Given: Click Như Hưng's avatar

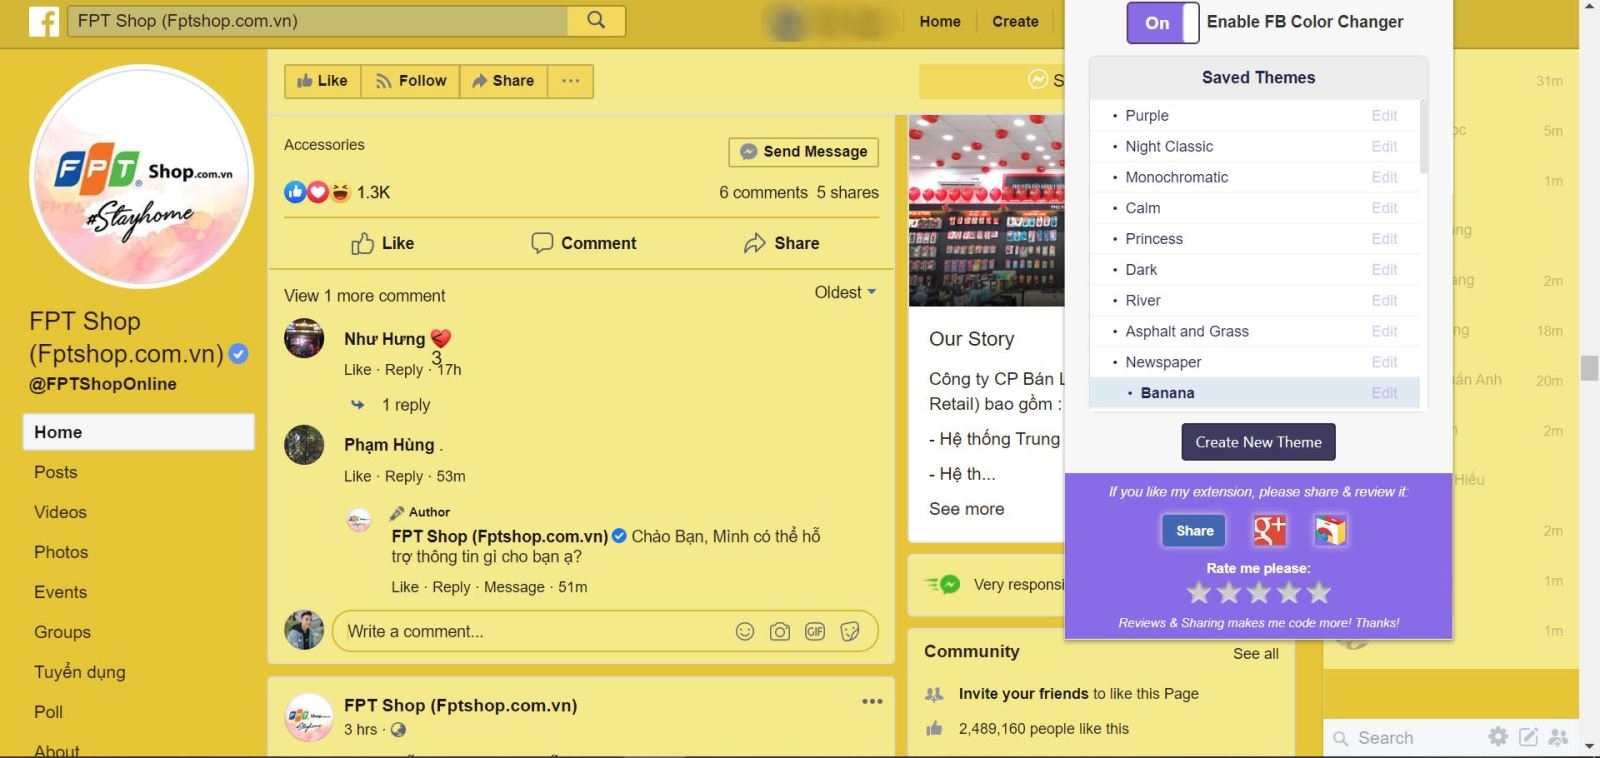Looking at the screenshot, I should (304, 338).
